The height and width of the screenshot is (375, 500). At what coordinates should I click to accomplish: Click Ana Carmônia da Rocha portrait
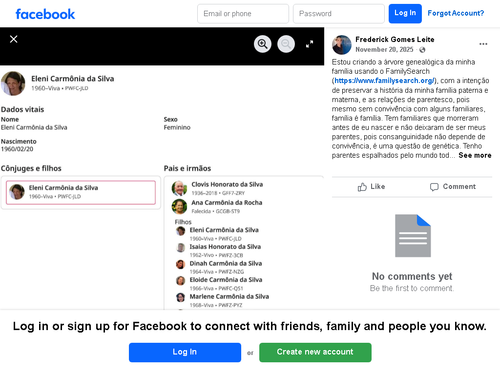pos(179,207)
